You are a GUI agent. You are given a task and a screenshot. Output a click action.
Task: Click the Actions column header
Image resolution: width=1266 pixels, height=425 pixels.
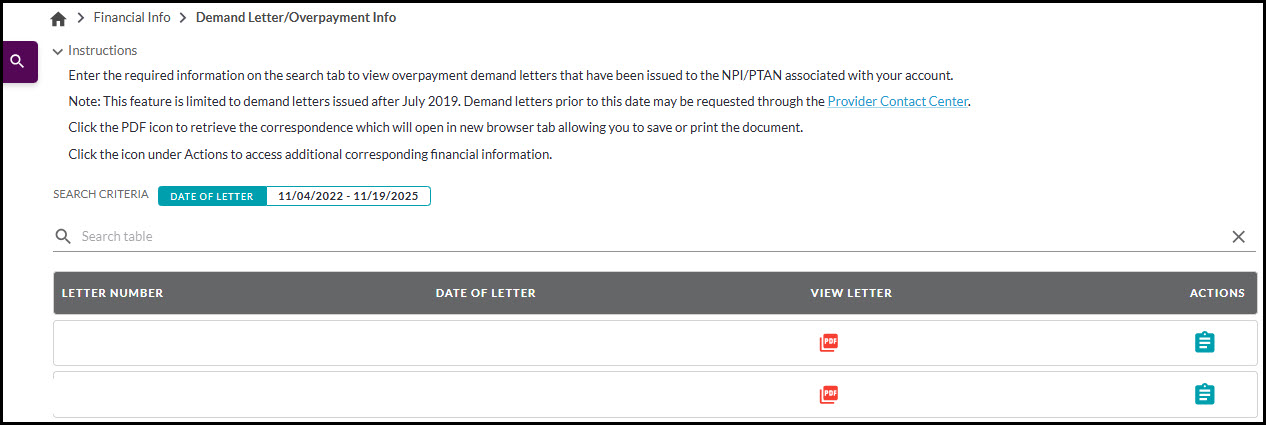point(1216,293)
